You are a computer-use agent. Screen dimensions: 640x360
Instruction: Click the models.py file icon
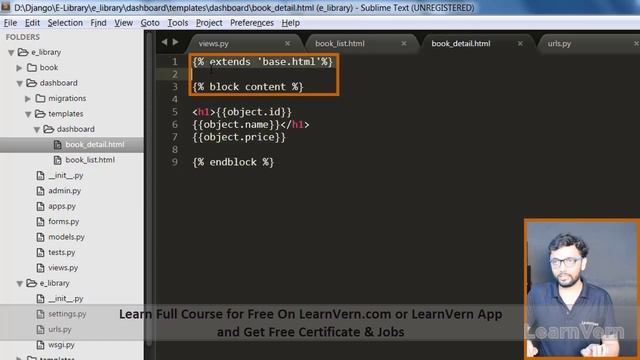[40, 237]
